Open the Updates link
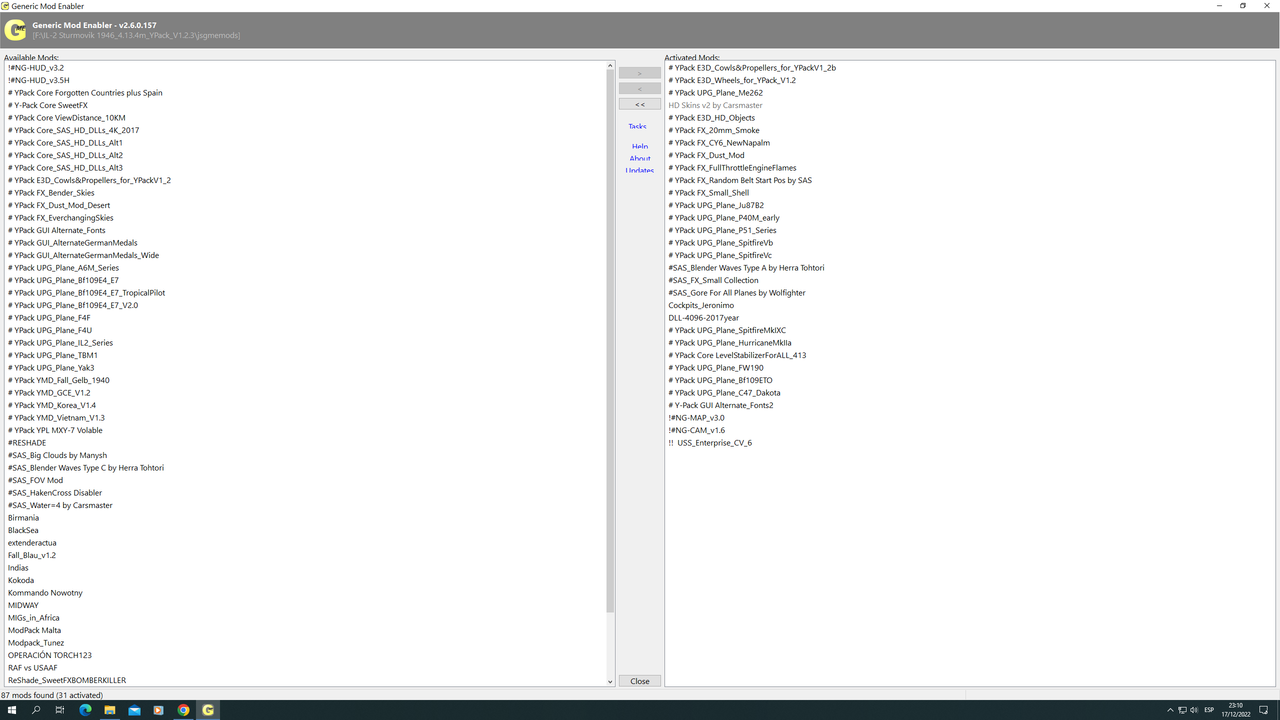 pyautogui.click(x=640, y=171)
